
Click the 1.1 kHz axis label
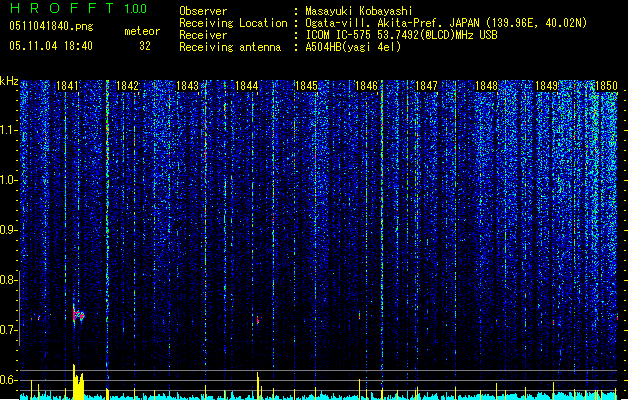point(9,130)
